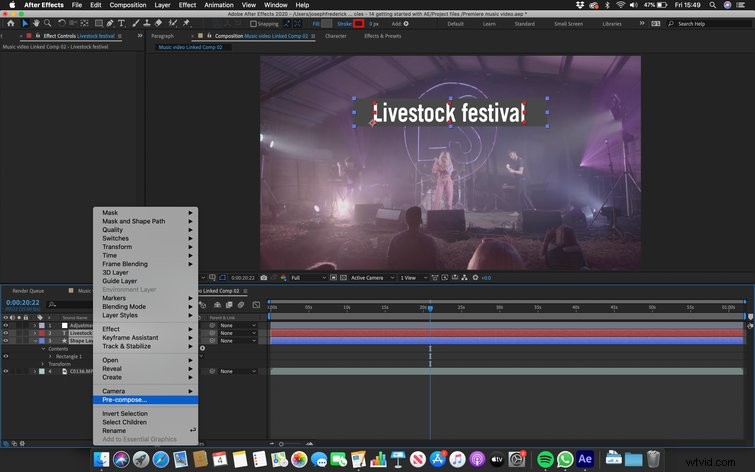Open the Active Camera dropdown

(372, 278)
